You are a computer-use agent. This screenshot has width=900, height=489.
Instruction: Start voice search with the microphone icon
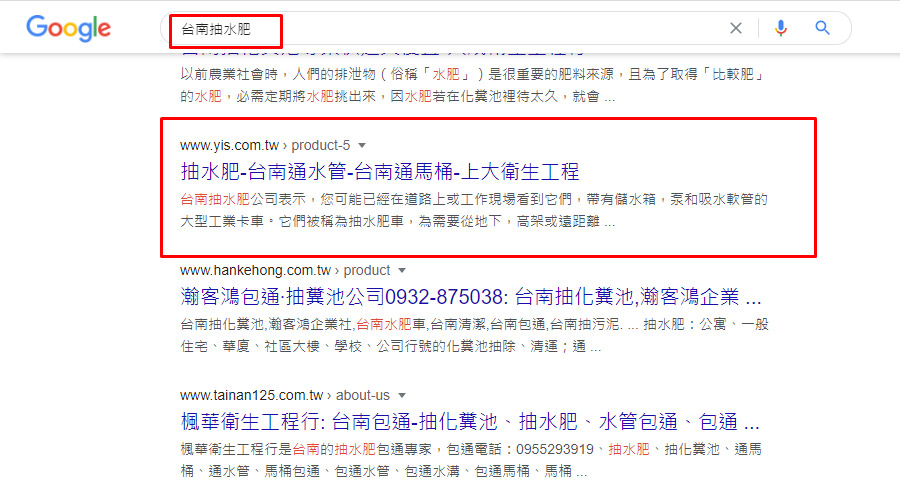pyautogui.click(x=781, y=28)
